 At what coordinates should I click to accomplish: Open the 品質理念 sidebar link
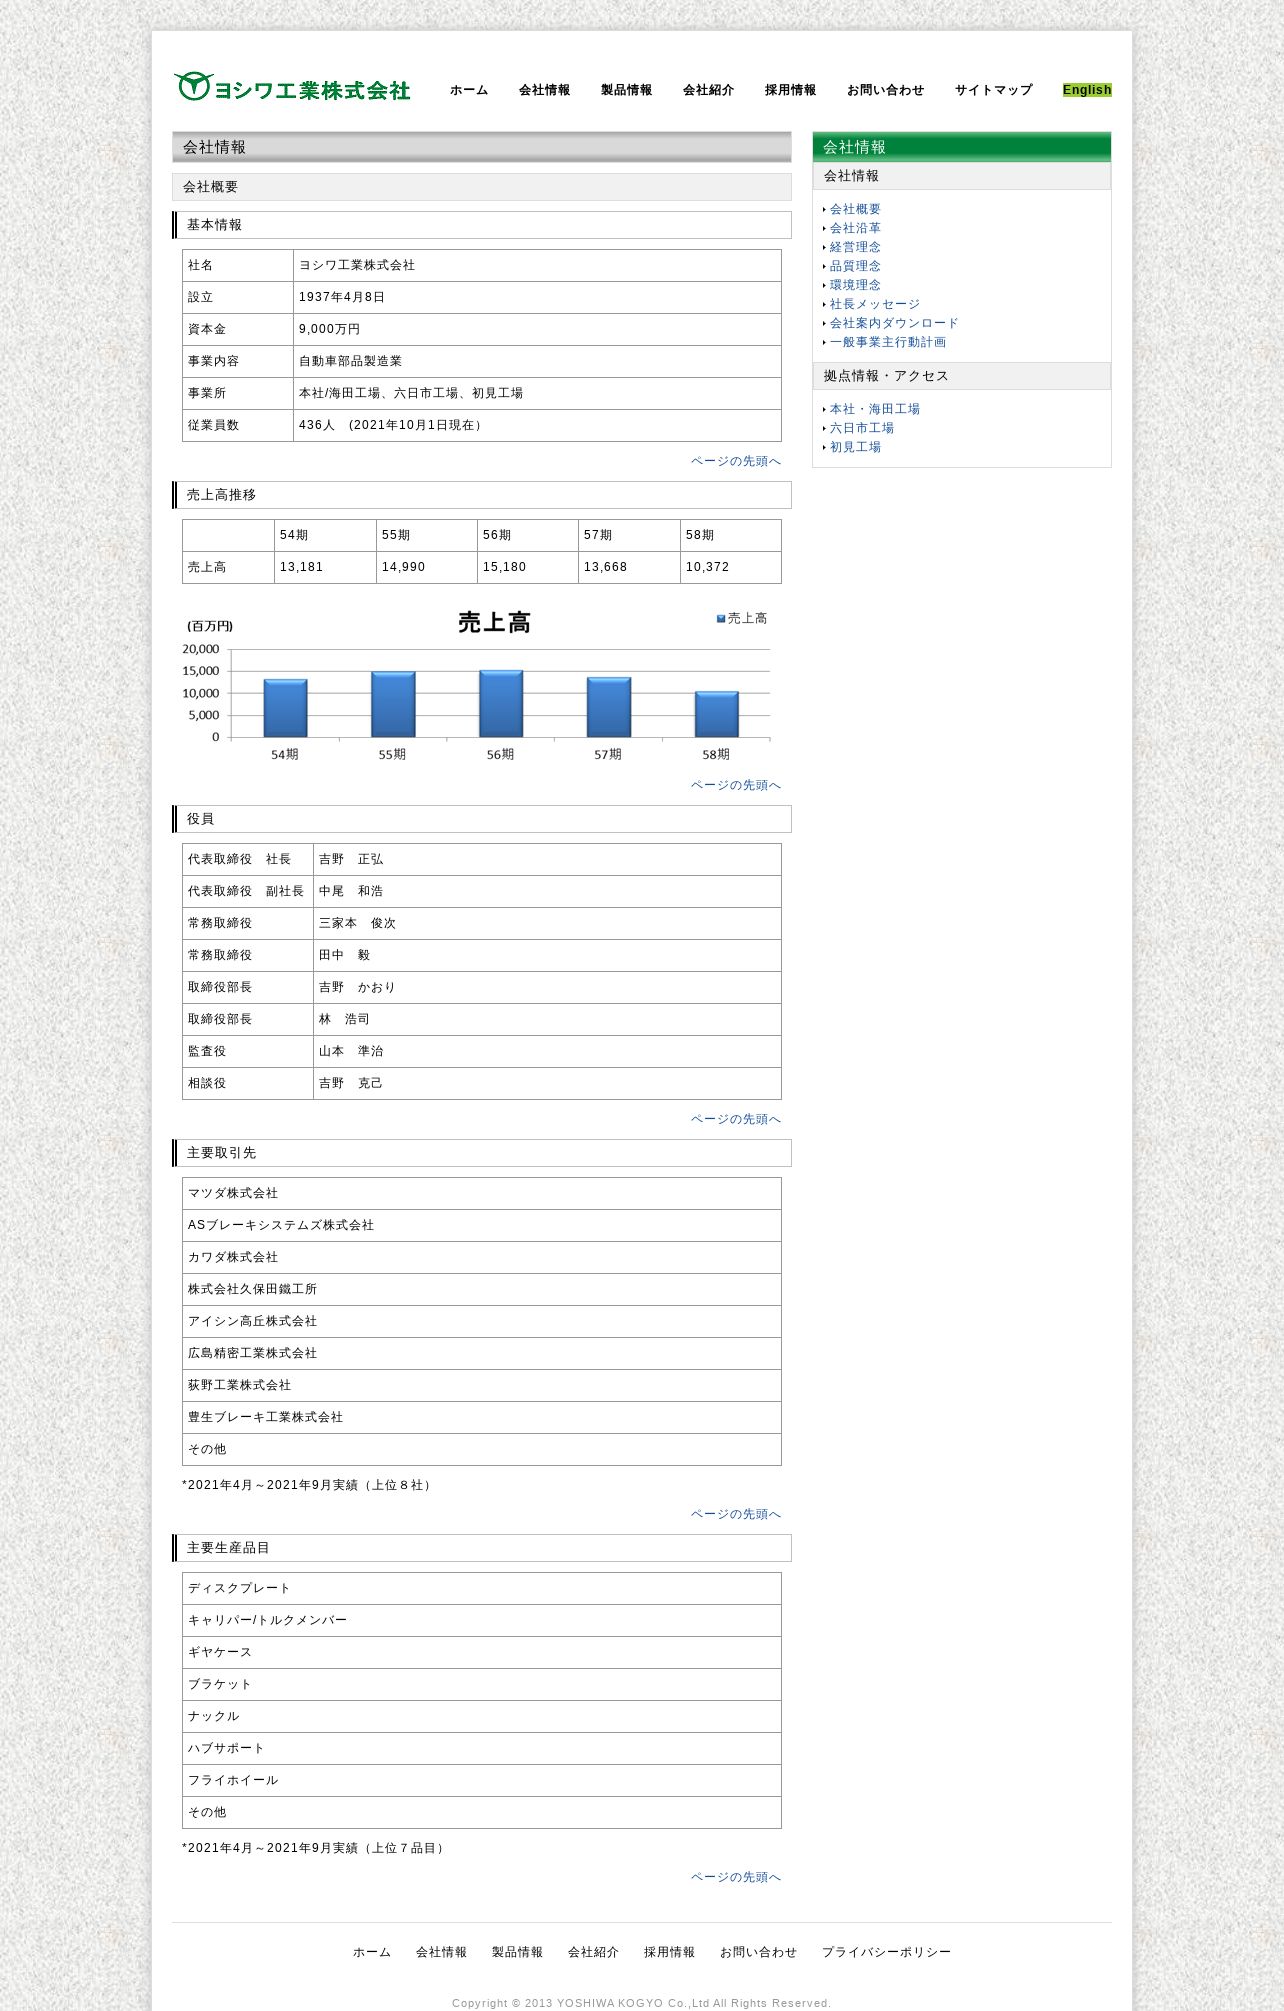pos(855,266)
